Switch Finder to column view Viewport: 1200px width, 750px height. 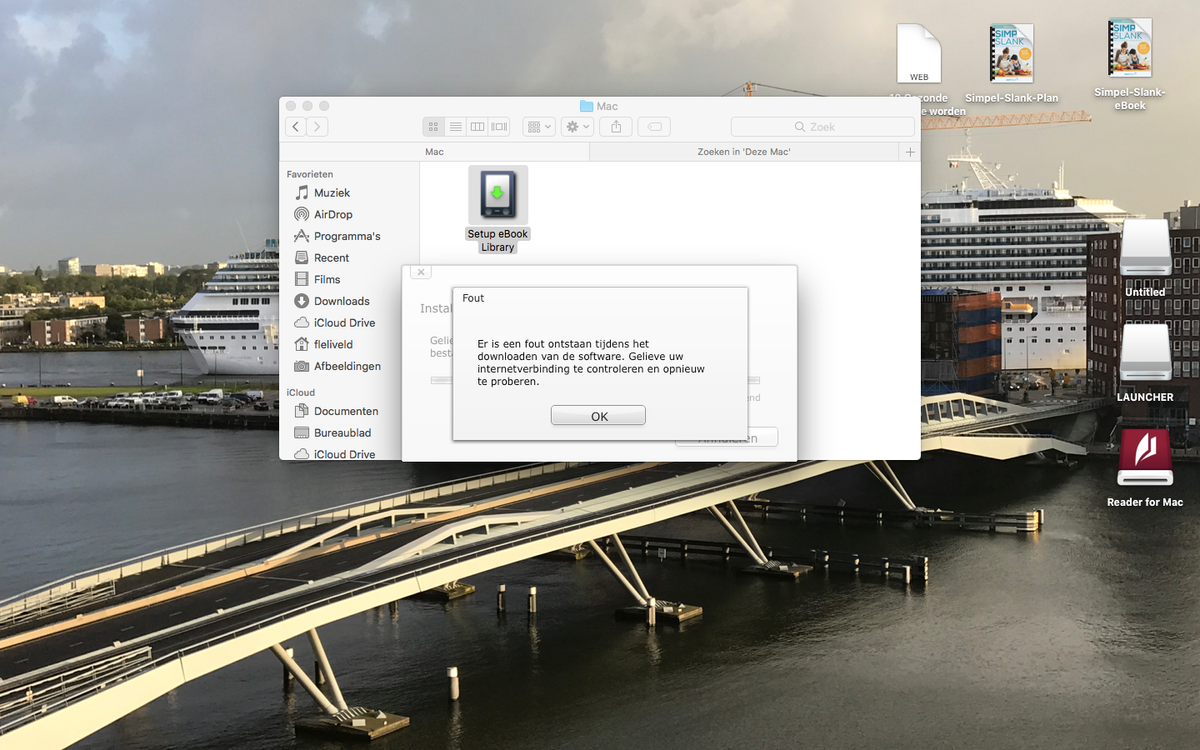click(x=478, y=127)
